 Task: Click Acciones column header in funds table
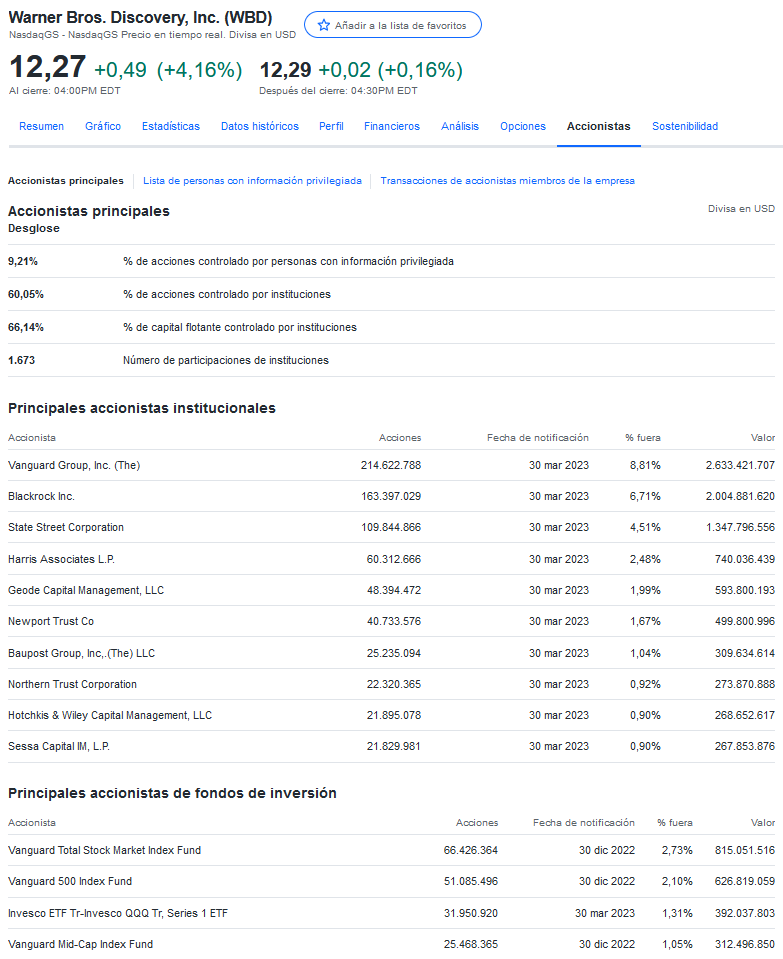point(477,823)
